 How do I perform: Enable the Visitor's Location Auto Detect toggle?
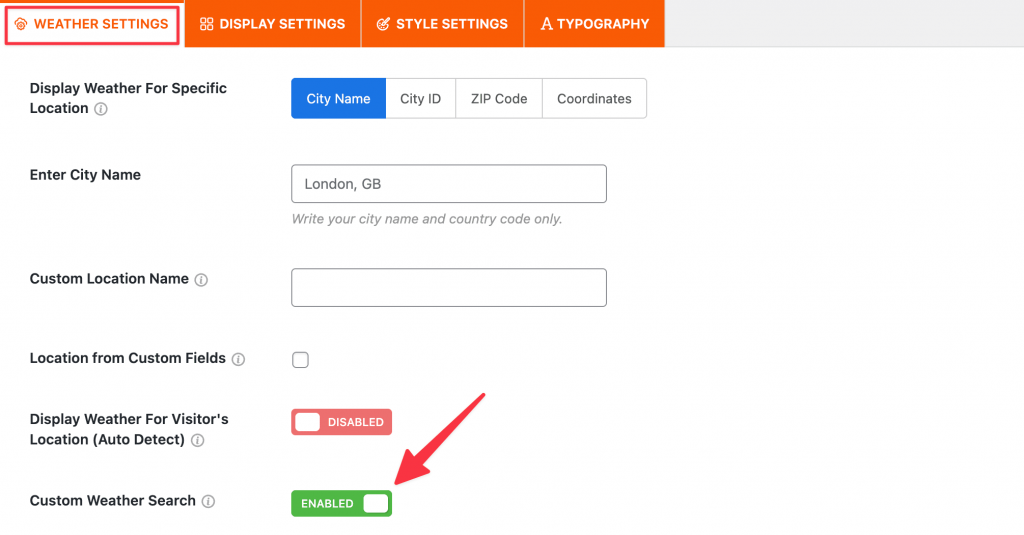click(342, 422)
